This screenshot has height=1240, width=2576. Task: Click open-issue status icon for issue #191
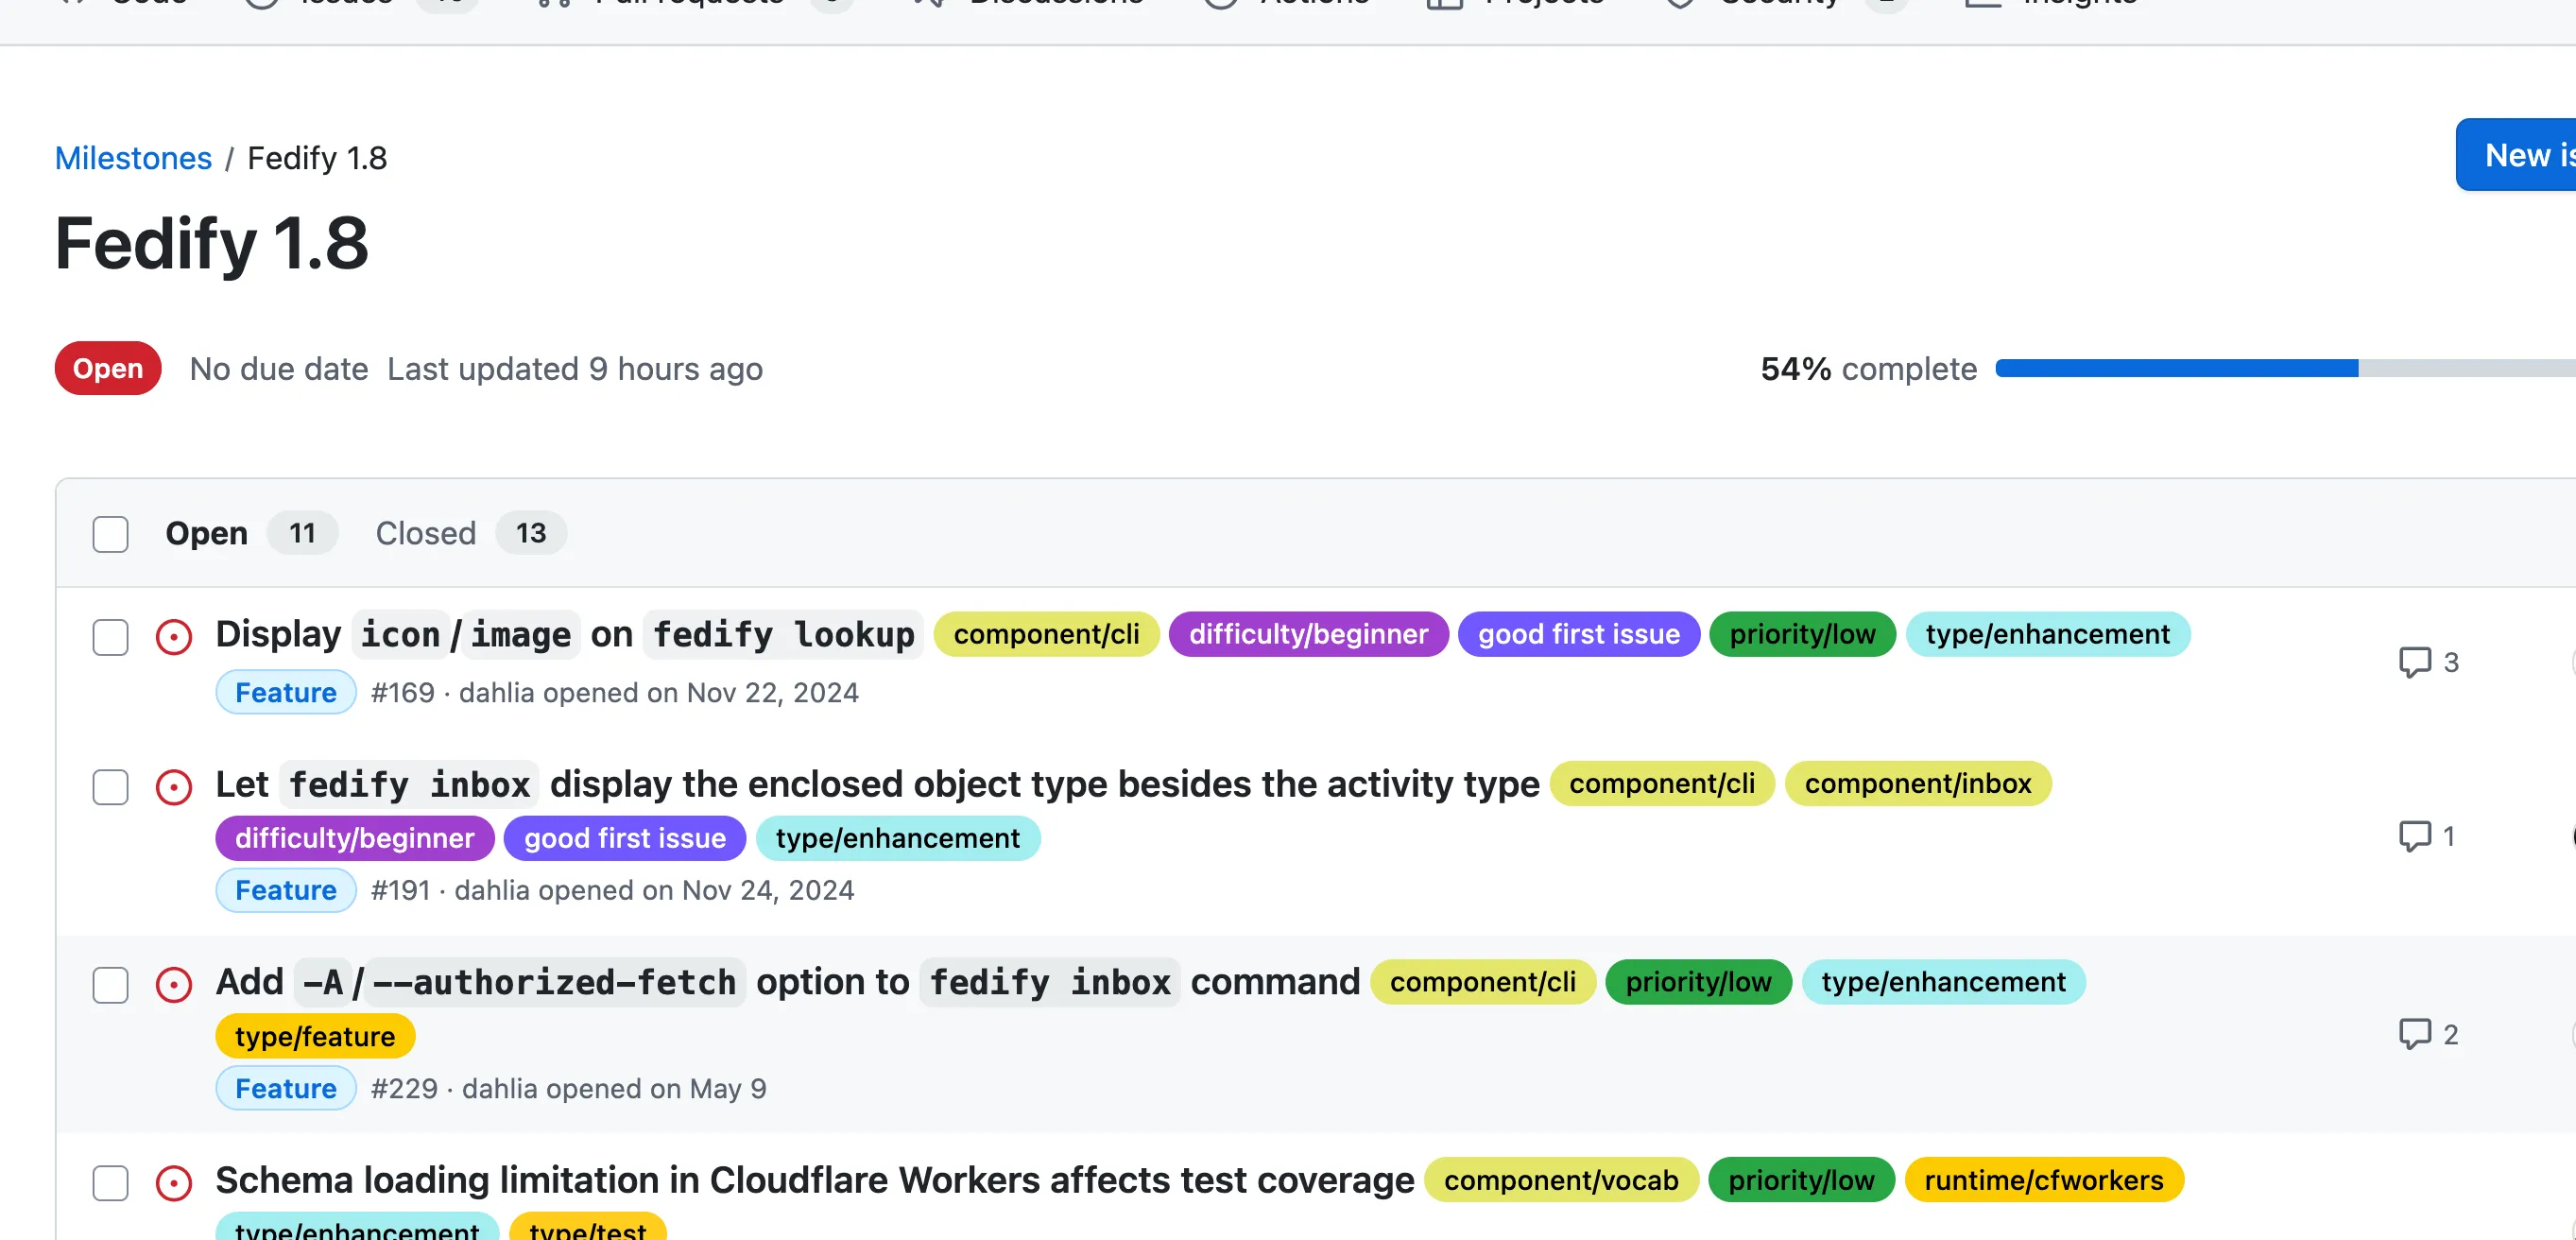point(174,787)
